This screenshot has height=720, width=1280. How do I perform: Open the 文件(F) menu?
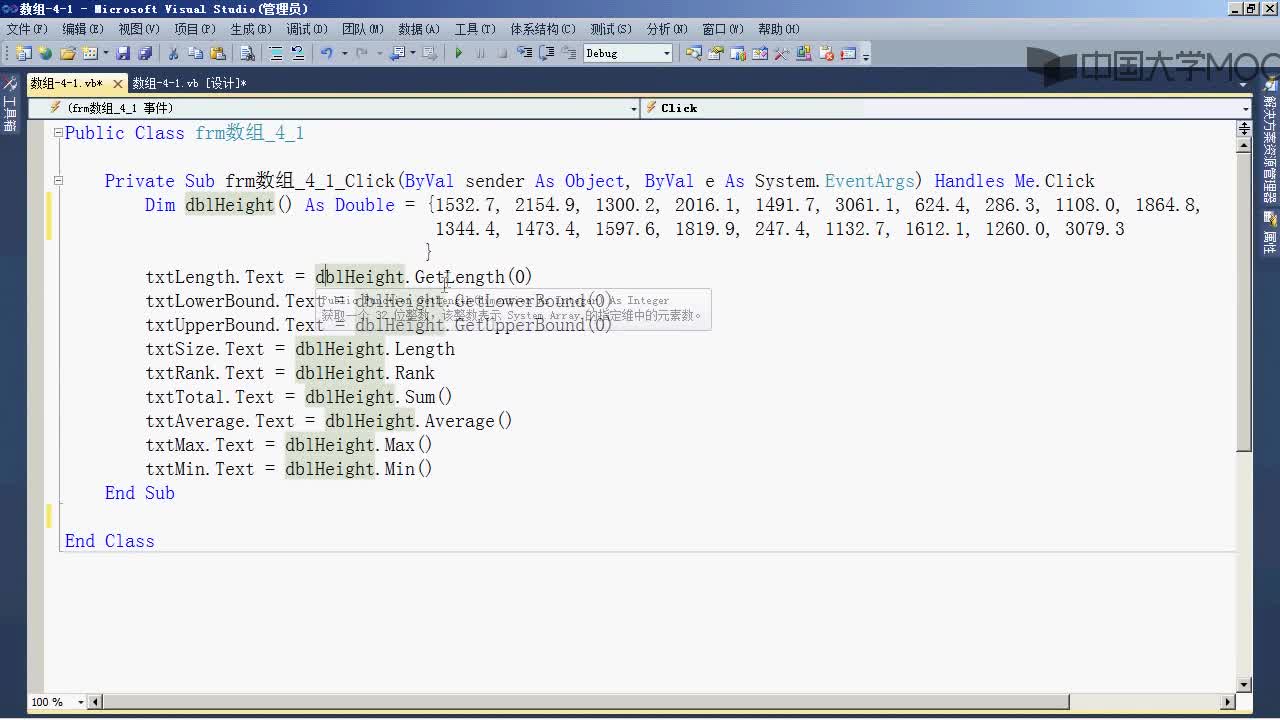tap(27, 29)
